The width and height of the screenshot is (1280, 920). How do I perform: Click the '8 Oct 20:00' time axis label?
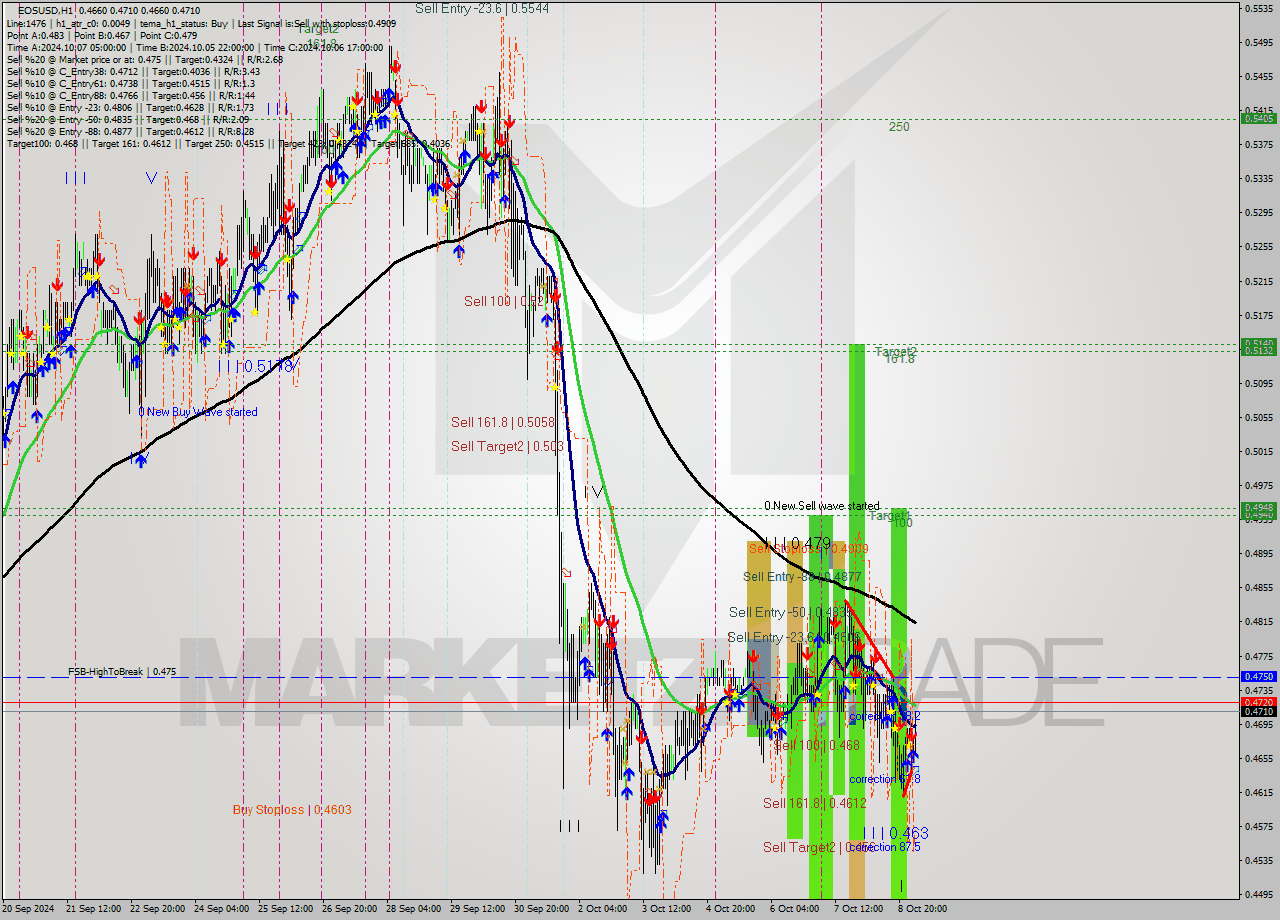(x=923, y=909)
